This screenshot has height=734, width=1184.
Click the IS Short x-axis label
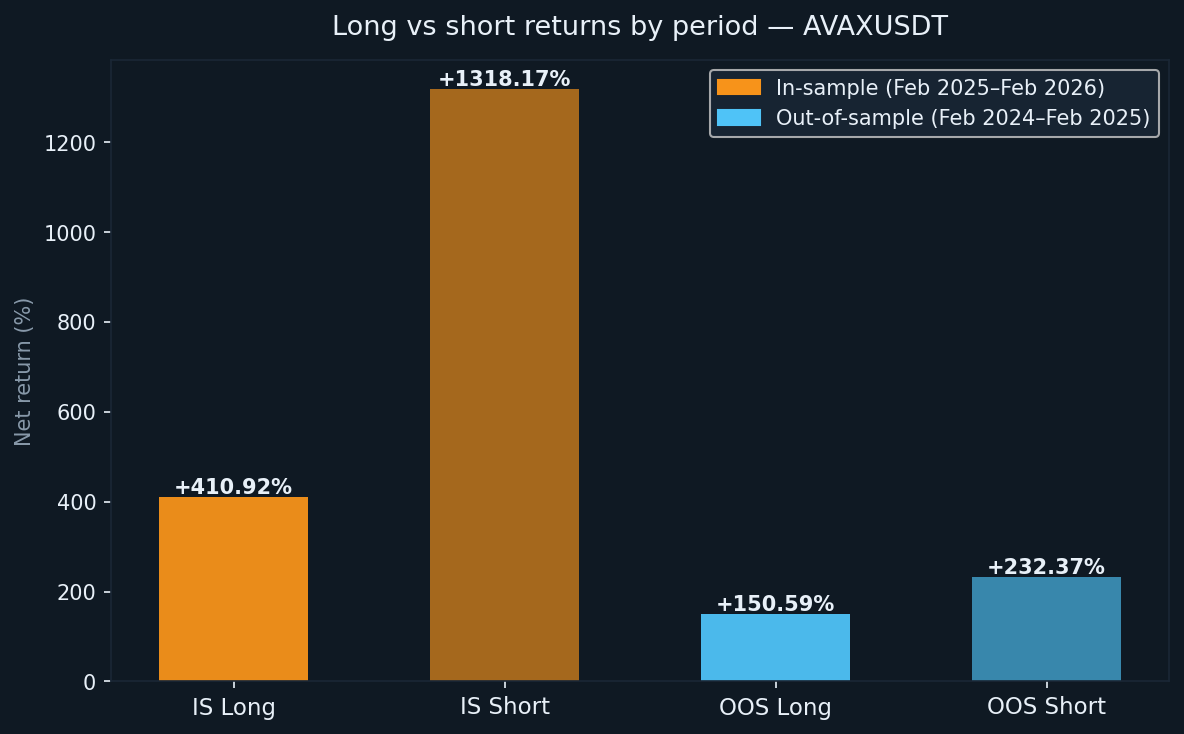505,707
